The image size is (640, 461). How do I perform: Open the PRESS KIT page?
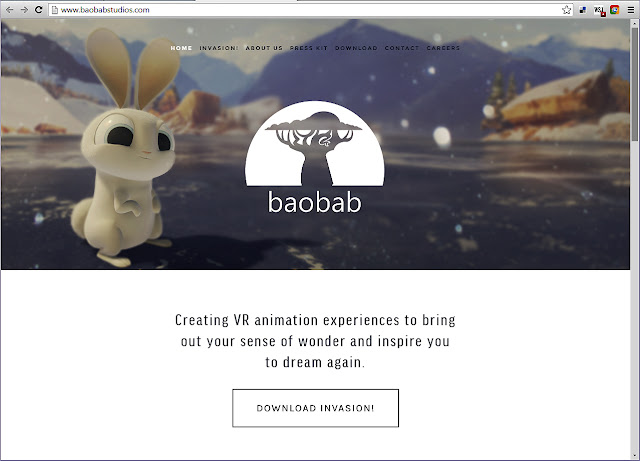309,48
